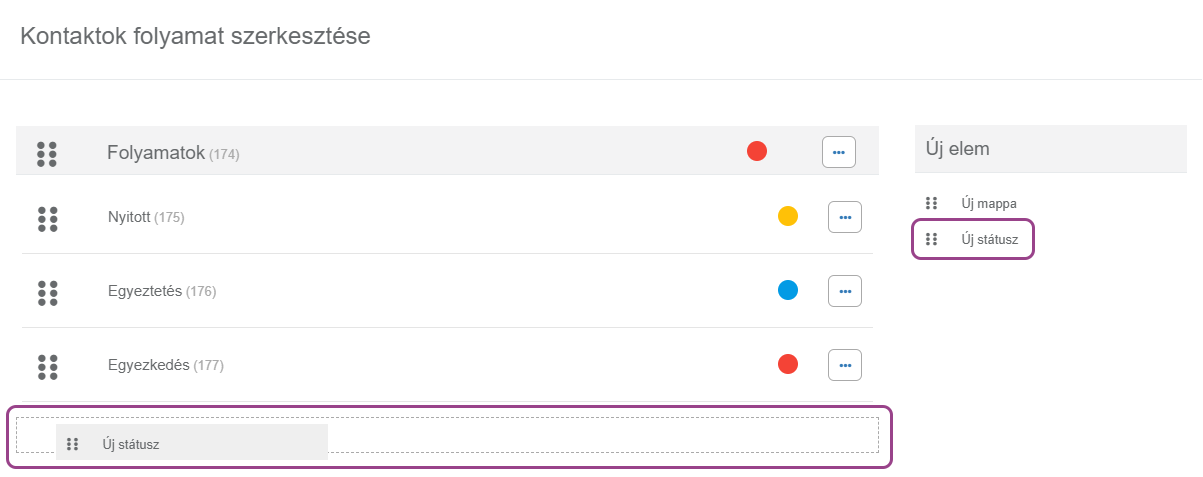Click yellow color dot of Nyitott
Image resolution: width=1203 pixels, height=477 pixels.
(788, 216)
